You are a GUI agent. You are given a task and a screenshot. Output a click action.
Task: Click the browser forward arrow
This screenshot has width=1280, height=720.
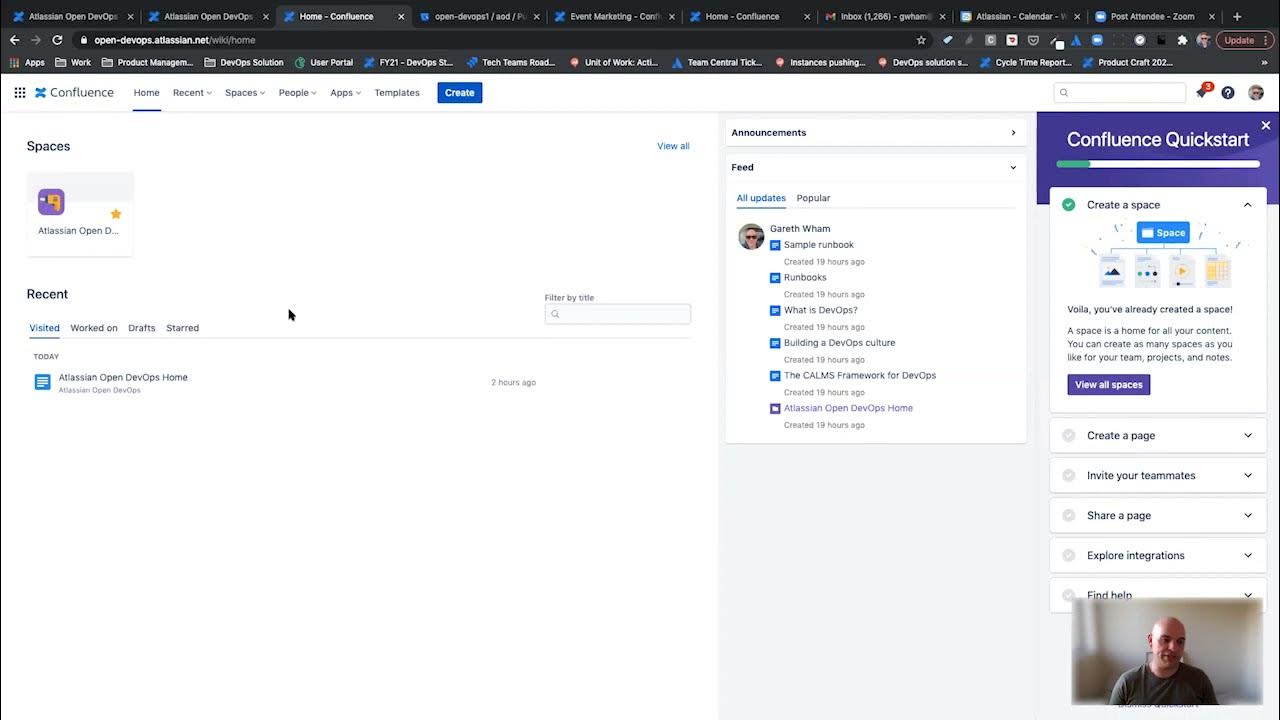(x=35, y=40)
